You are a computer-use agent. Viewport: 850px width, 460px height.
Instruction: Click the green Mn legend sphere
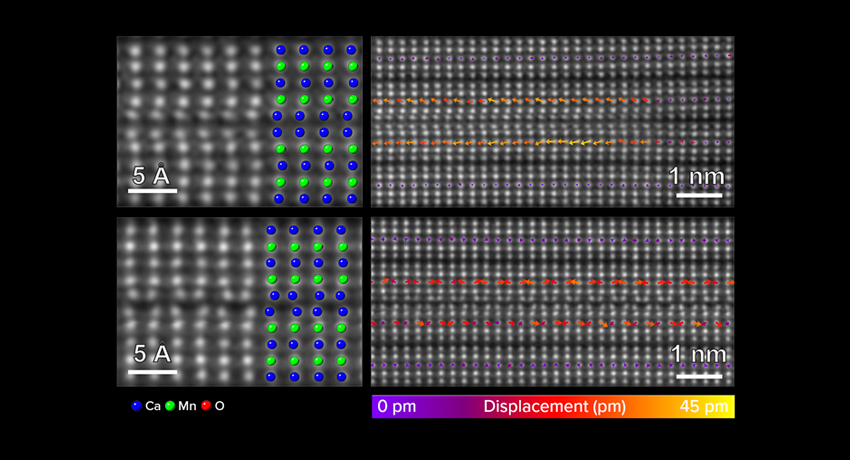point(170,406)
